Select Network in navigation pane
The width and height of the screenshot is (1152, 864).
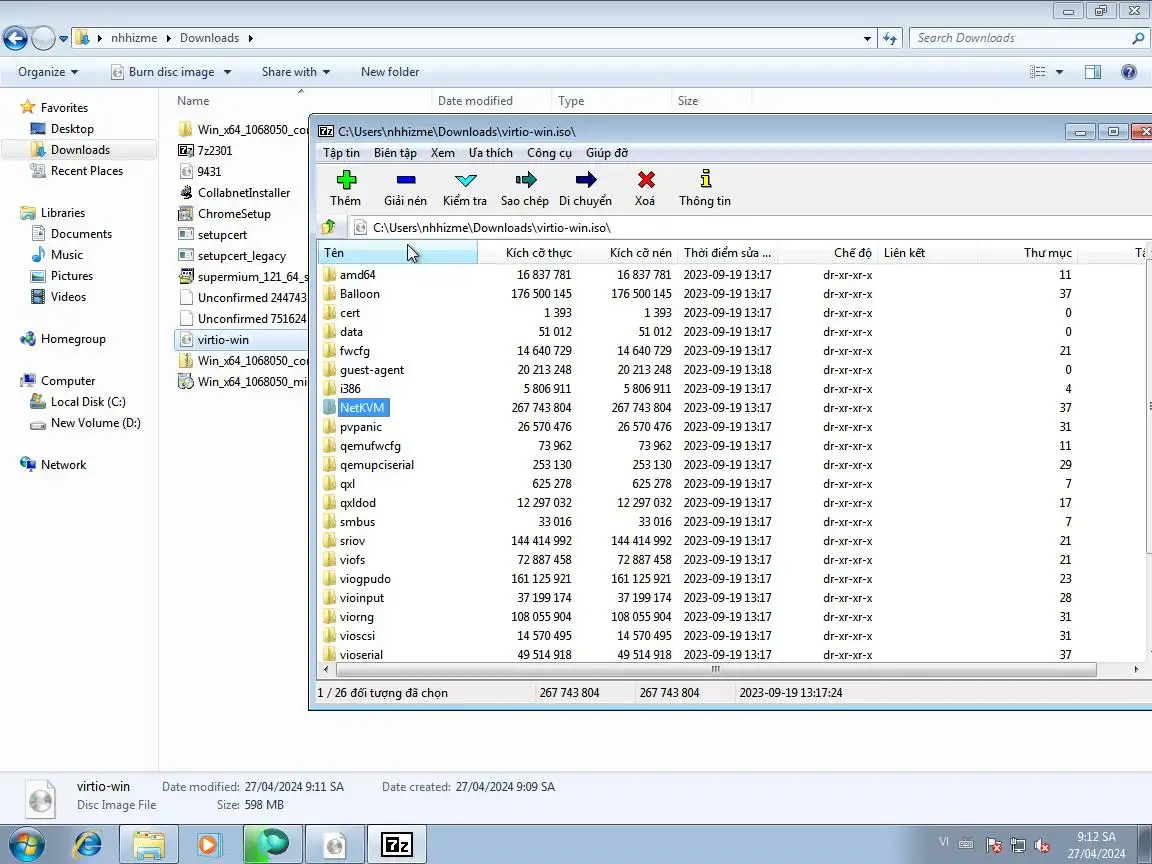tap(63, 465)
